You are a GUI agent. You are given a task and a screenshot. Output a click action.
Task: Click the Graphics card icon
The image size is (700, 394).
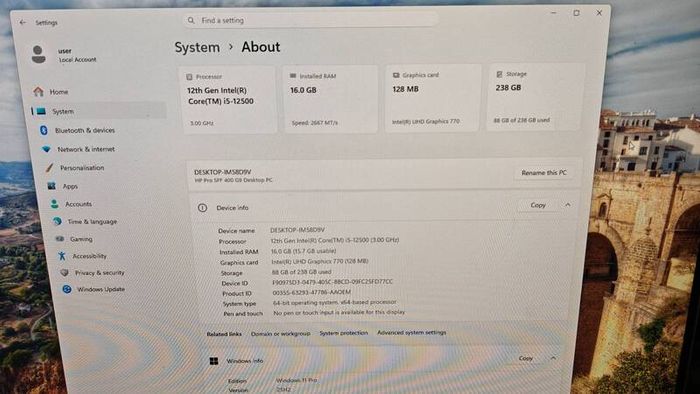[396, 75]
